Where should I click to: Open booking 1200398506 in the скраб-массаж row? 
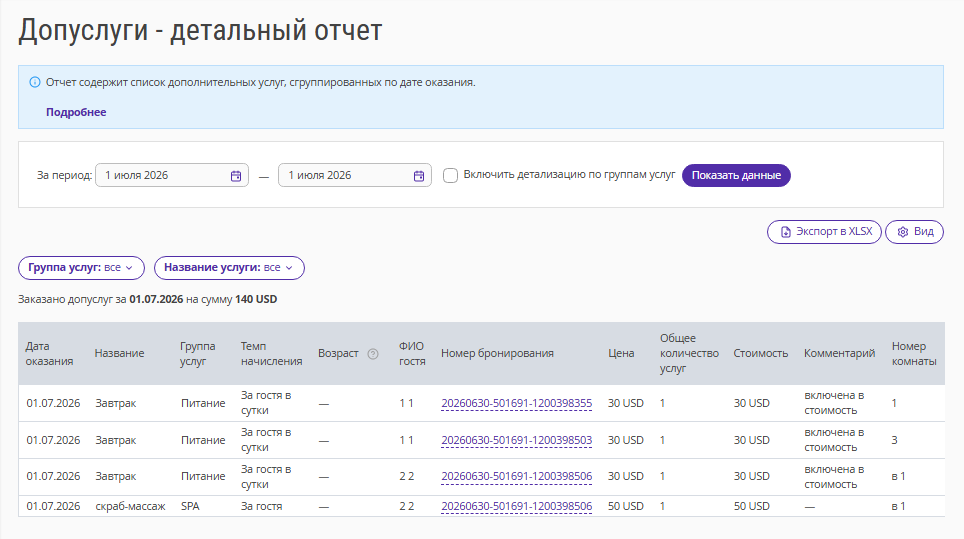pos(516,506)
